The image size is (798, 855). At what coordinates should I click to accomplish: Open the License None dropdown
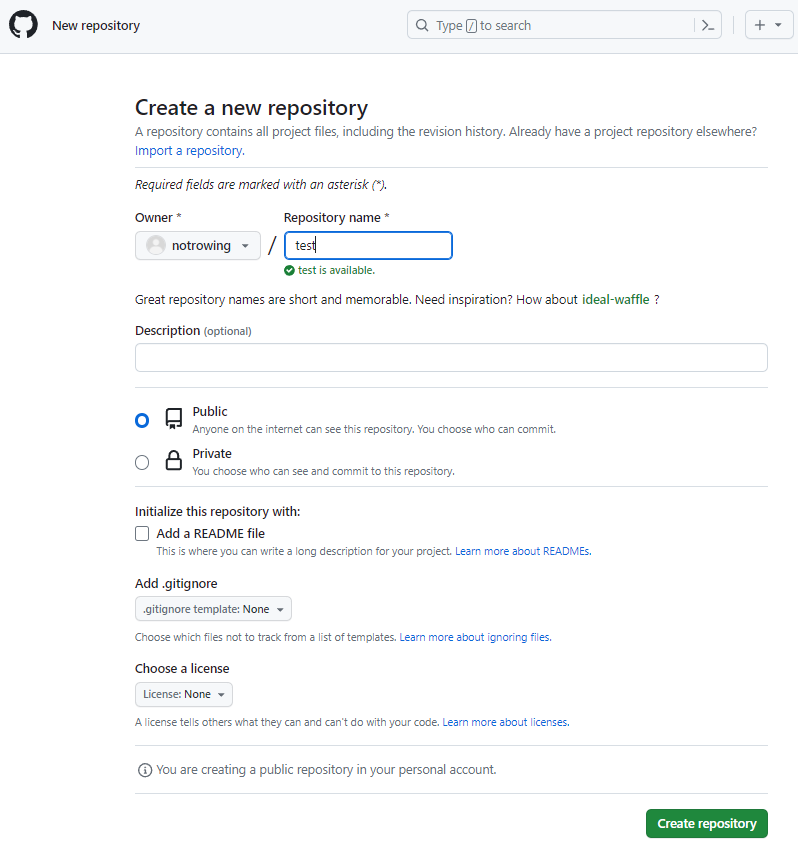click(184, 694)
